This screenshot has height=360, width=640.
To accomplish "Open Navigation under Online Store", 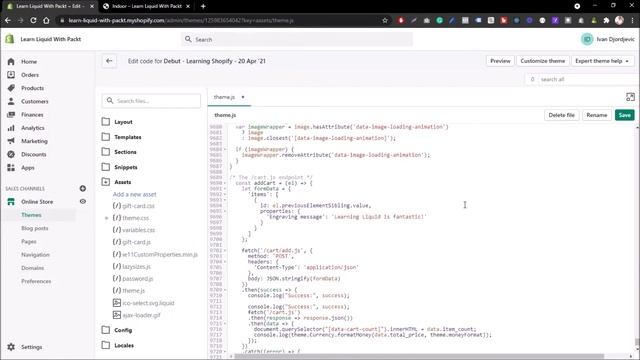I will point(35,255).
